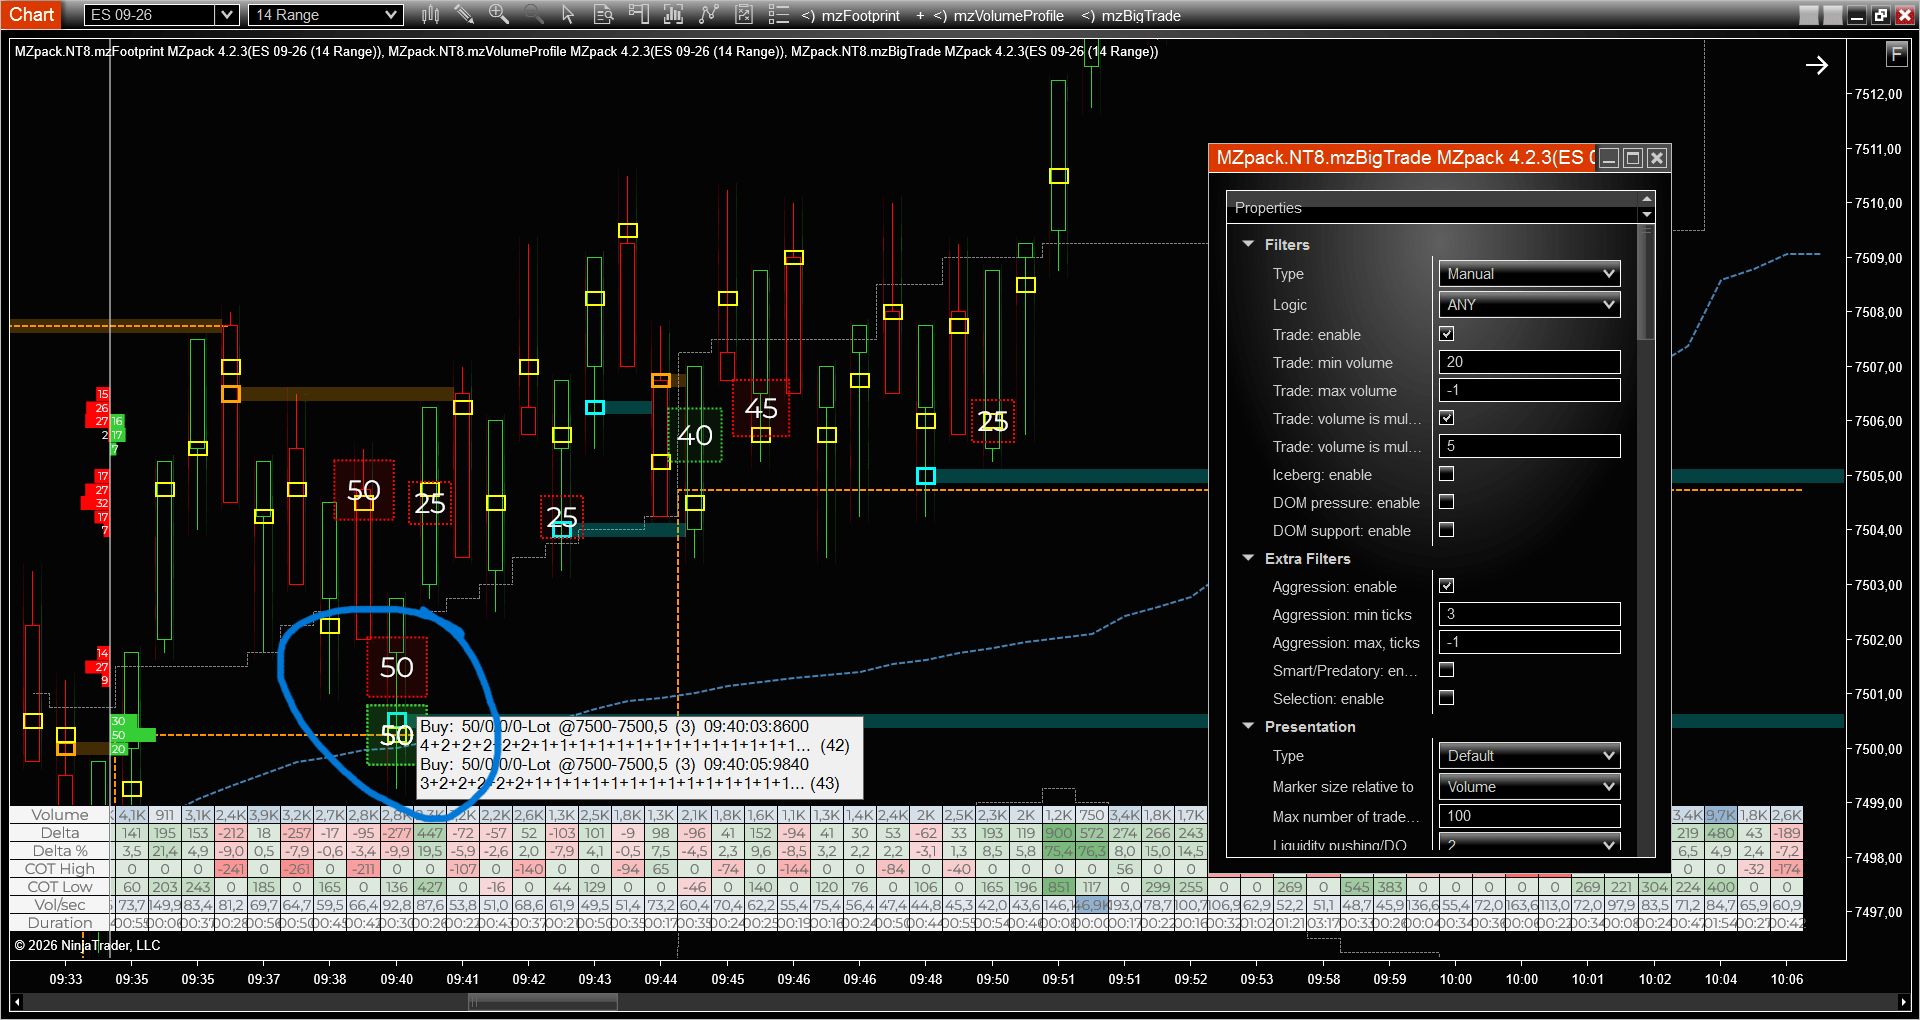Click the 7505,00 price axis label

point(1878,476)
